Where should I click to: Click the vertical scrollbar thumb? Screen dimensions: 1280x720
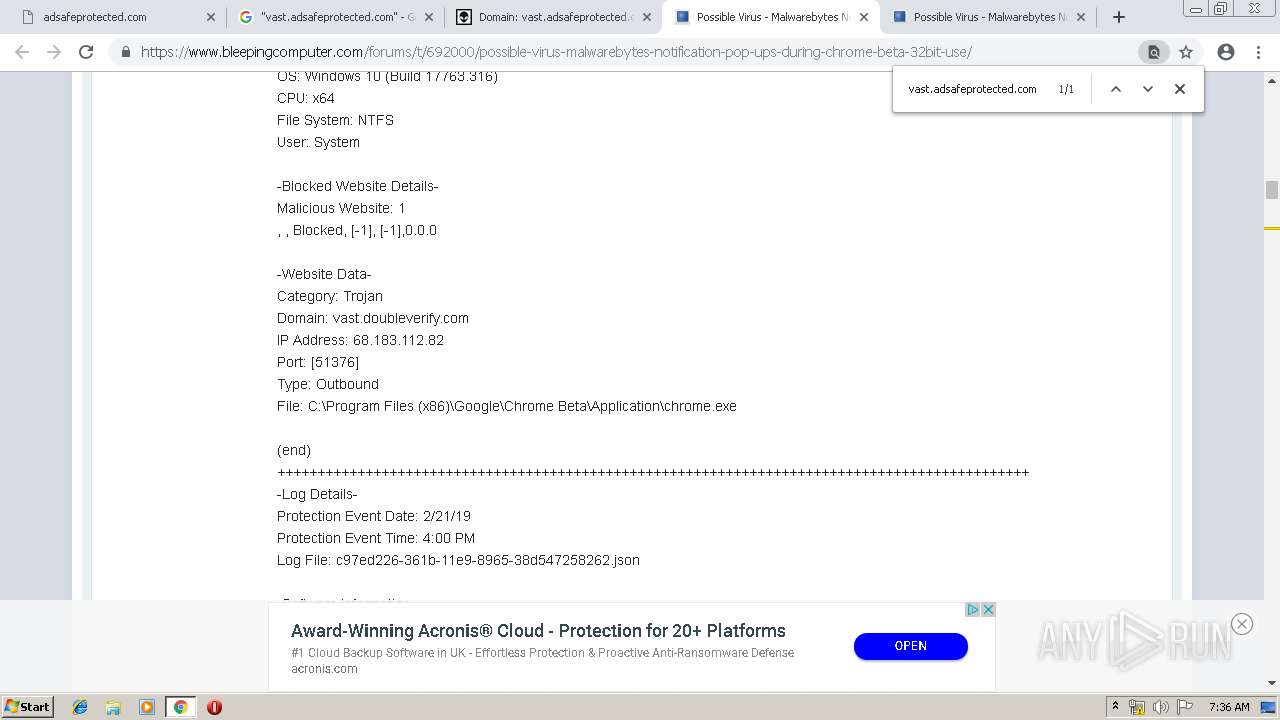(x=1272, y=190)
